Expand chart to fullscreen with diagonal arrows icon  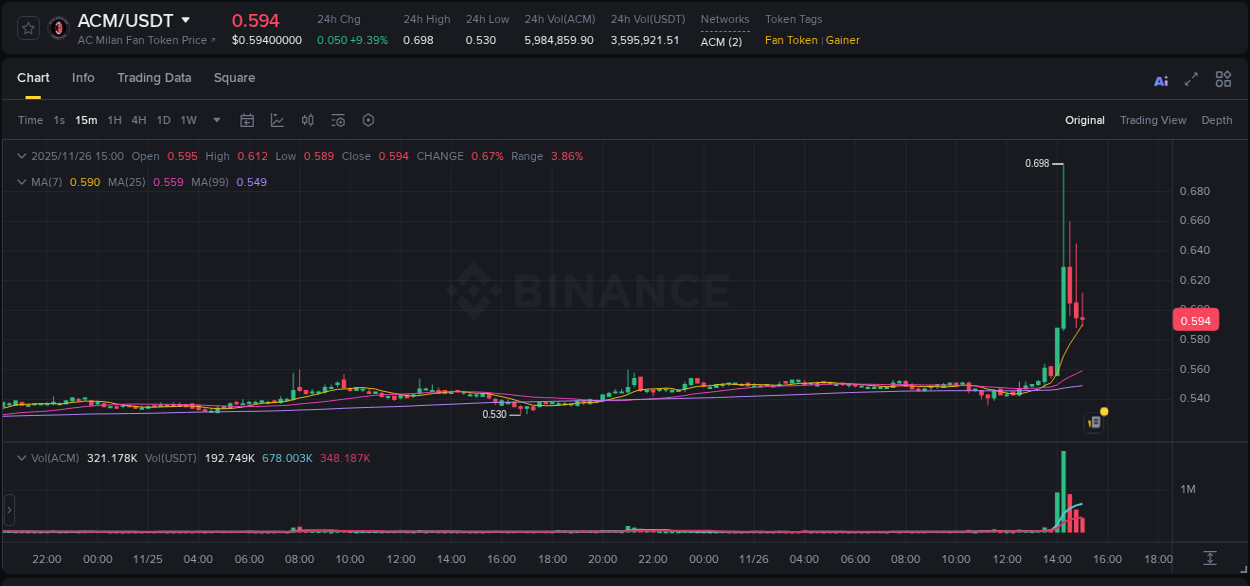pyautogui.click(x=1190, y=79)
